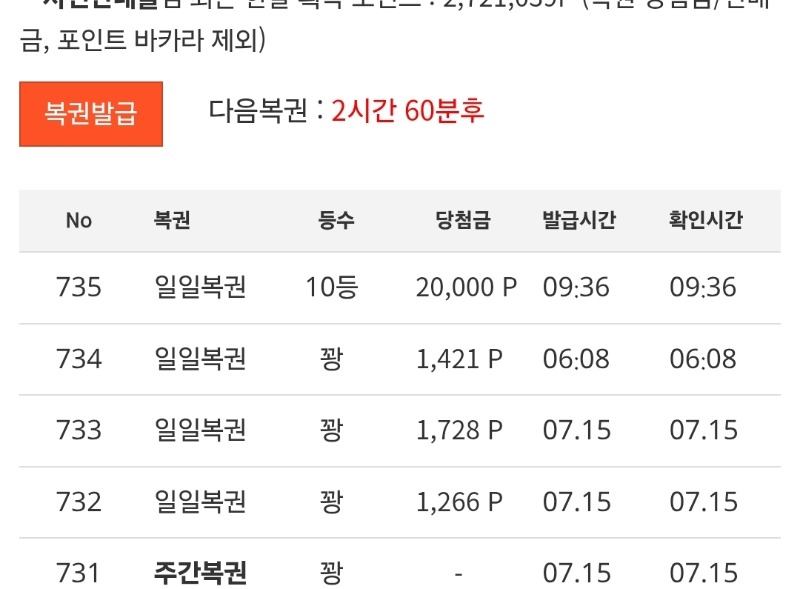Click row number 734
The height and width of the screenshot is (589, 800).
pyautogui.click(x=79, y=359)
